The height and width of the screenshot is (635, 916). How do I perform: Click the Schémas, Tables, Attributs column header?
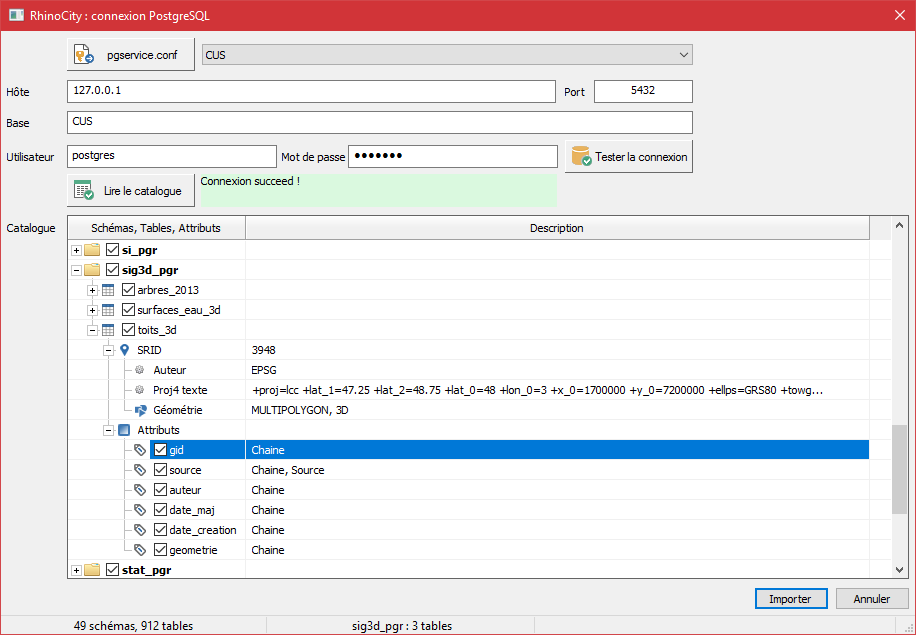pos(156,228)
